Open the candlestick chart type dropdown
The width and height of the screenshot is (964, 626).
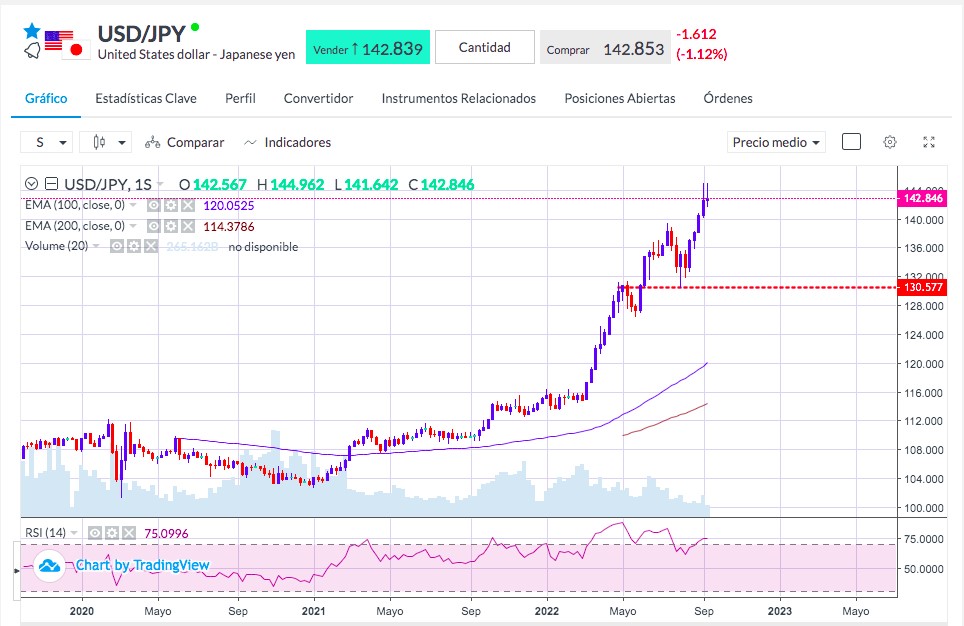pyautogui.click(x=106, y=143)
